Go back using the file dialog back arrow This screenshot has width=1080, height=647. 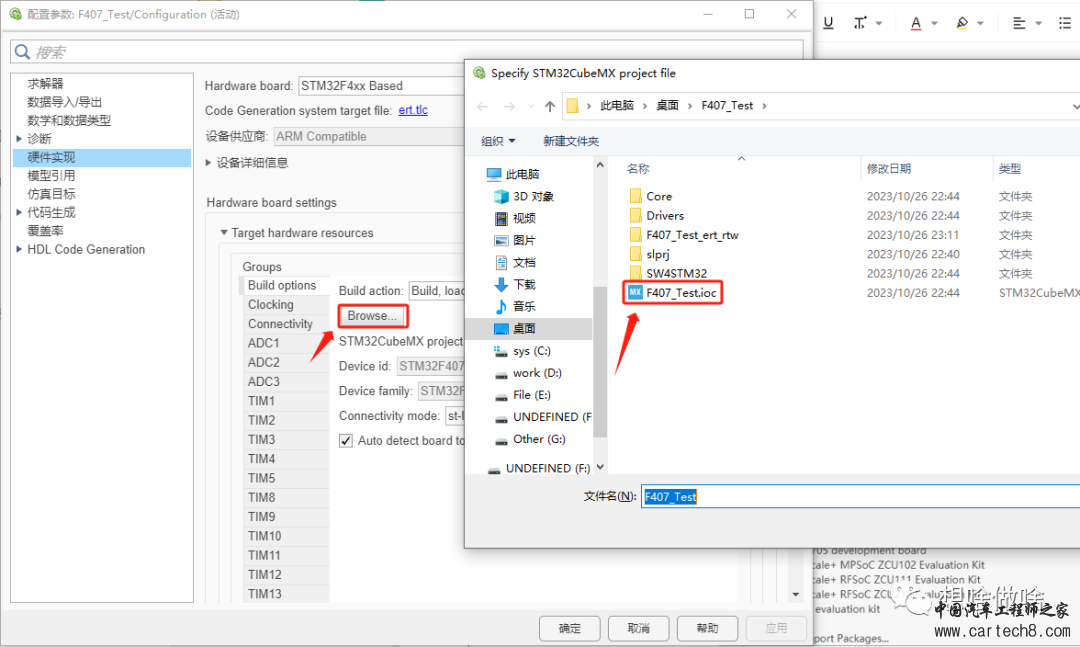482,106
